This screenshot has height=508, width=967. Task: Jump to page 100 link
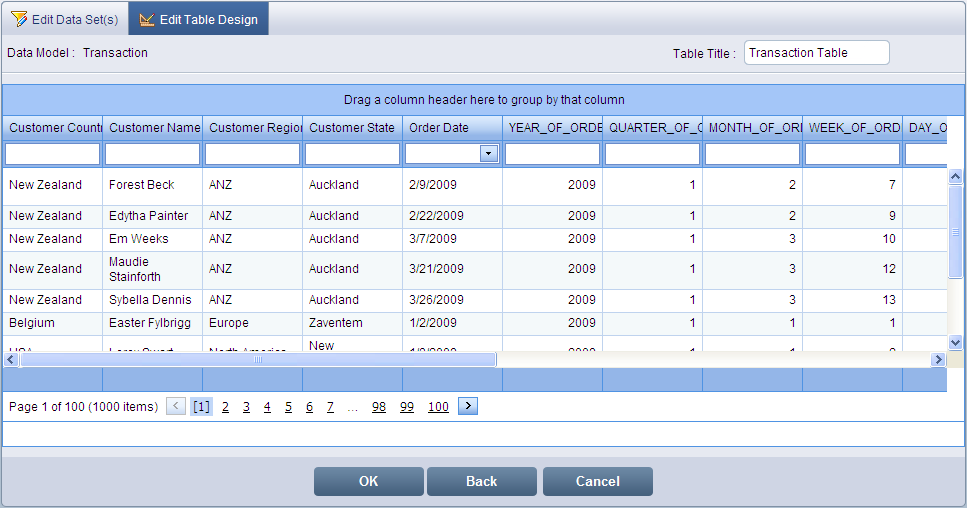point(438,407)
